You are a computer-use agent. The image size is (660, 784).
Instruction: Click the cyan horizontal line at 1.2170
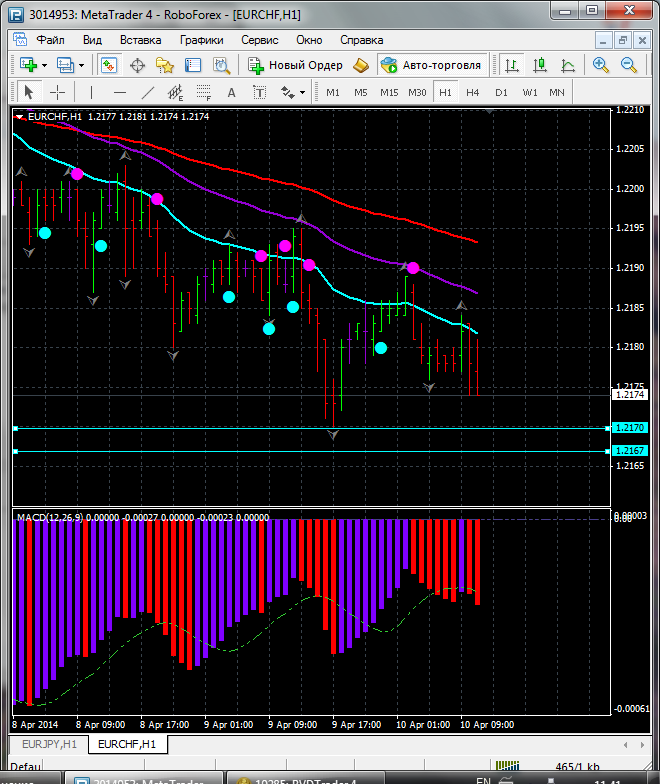click(x=312, y=428)
